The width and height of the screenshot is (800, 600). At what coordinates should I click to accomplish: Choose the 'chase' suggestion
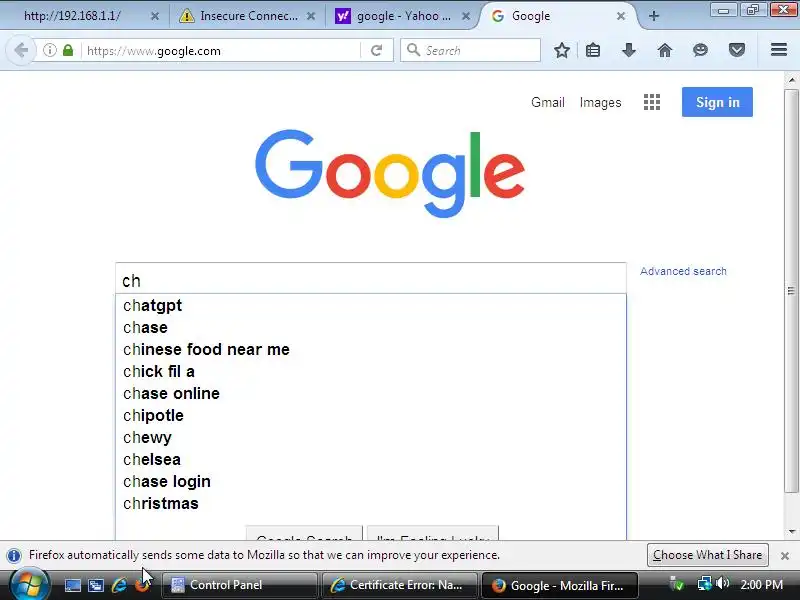tap(371, 328)
